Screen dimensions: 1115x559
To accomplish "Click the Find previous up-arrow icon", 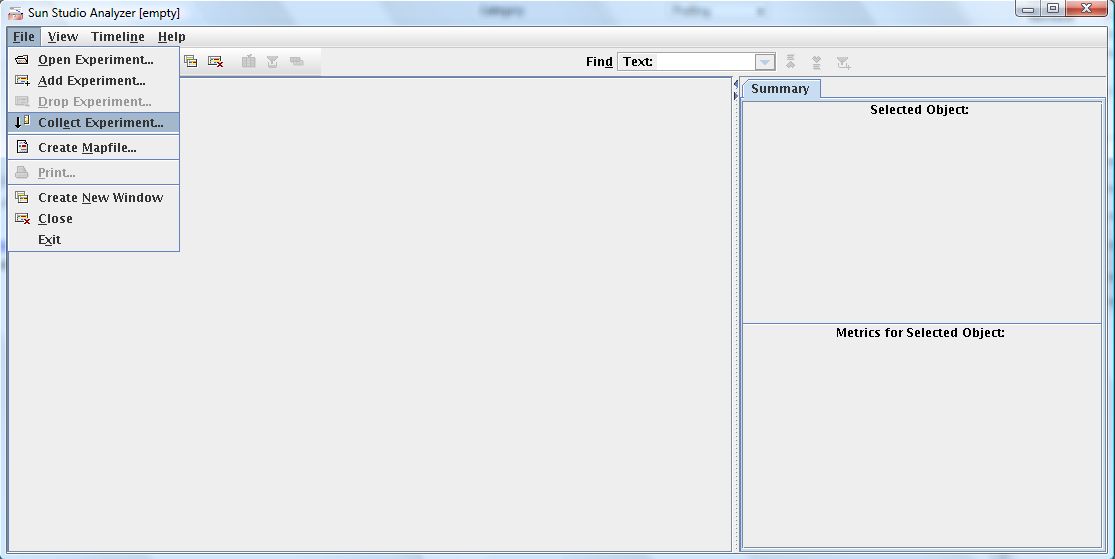I will [x=790, y=62].
